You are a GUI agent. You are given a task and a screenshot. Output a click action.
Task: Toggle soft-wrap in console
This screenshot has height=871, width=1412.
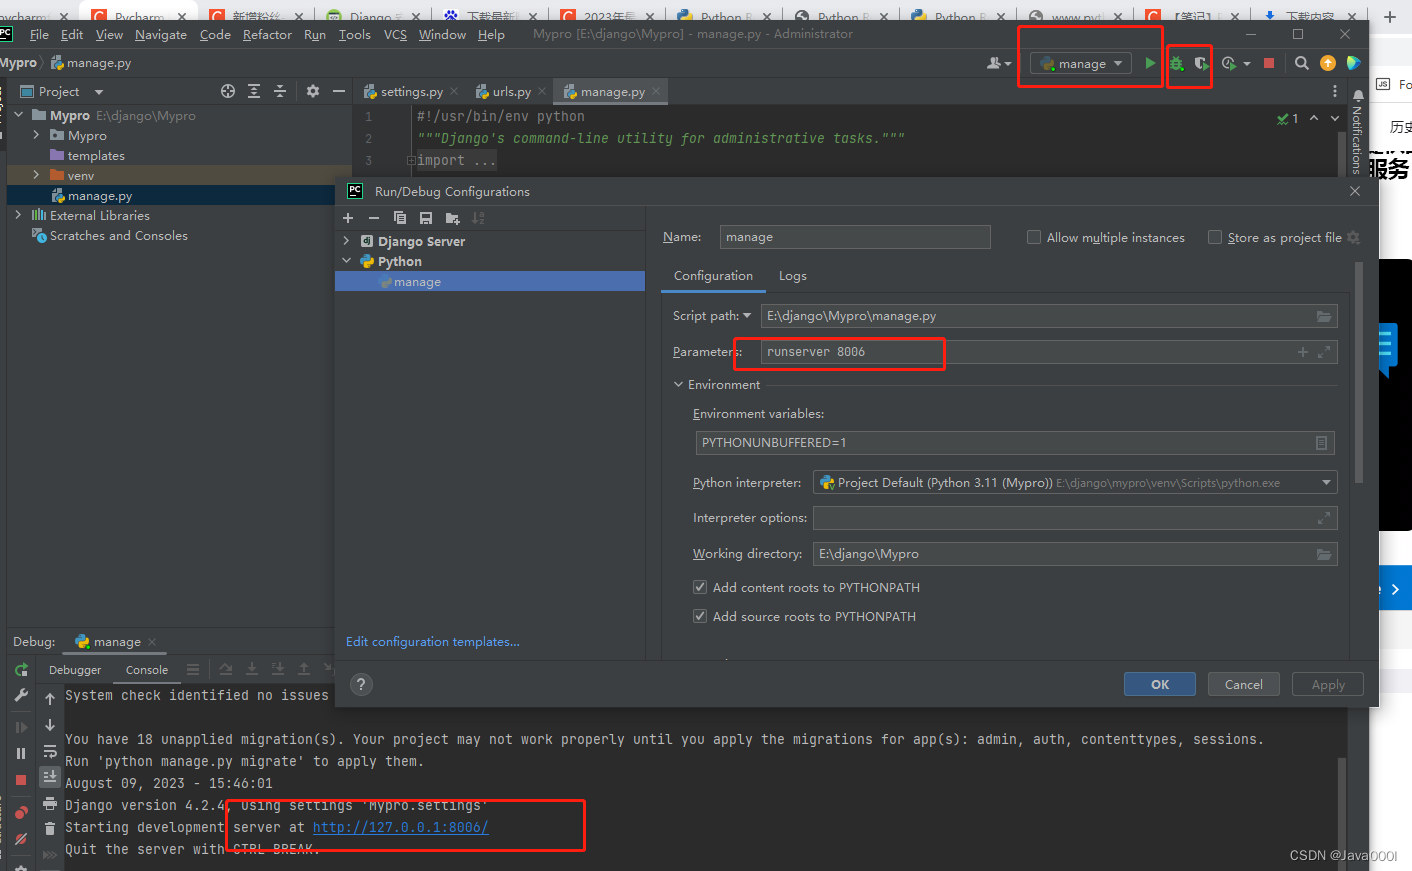[x=50, y=752]
